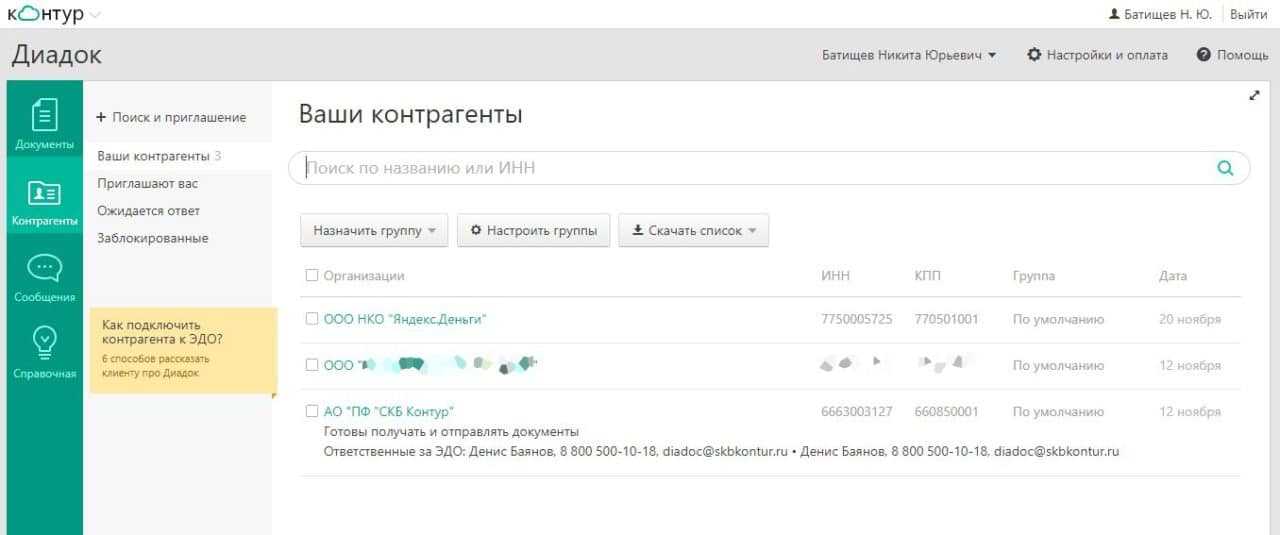This screenshot has height=535, width=1280.
Task: Open the Сообщения chat bubble icon
Action: 45,270
